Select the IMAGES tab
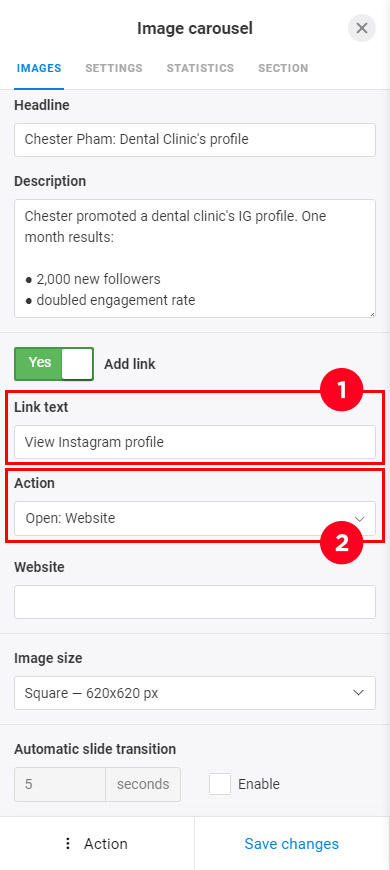Viewport: 390px width, 870px height. pyautogui.click(x=39, y=68)
